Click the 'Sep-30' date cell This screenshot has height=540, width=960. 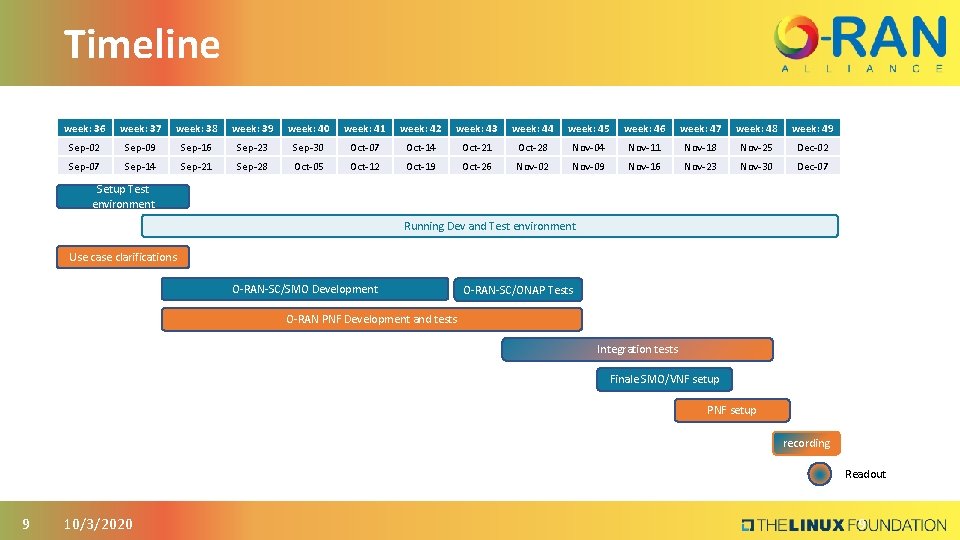[309, 147]
